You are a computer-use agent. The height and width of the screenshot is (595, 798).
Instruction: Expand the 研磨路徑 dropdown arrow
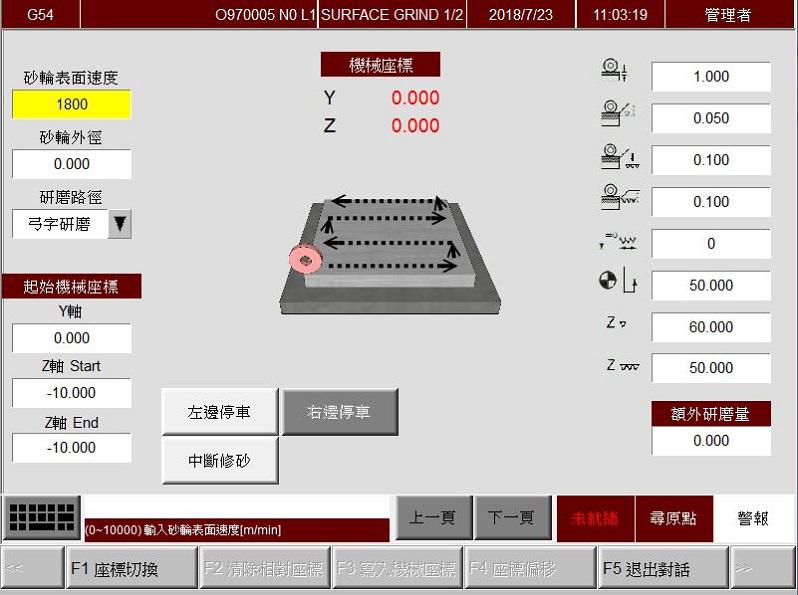coord(119,224)
